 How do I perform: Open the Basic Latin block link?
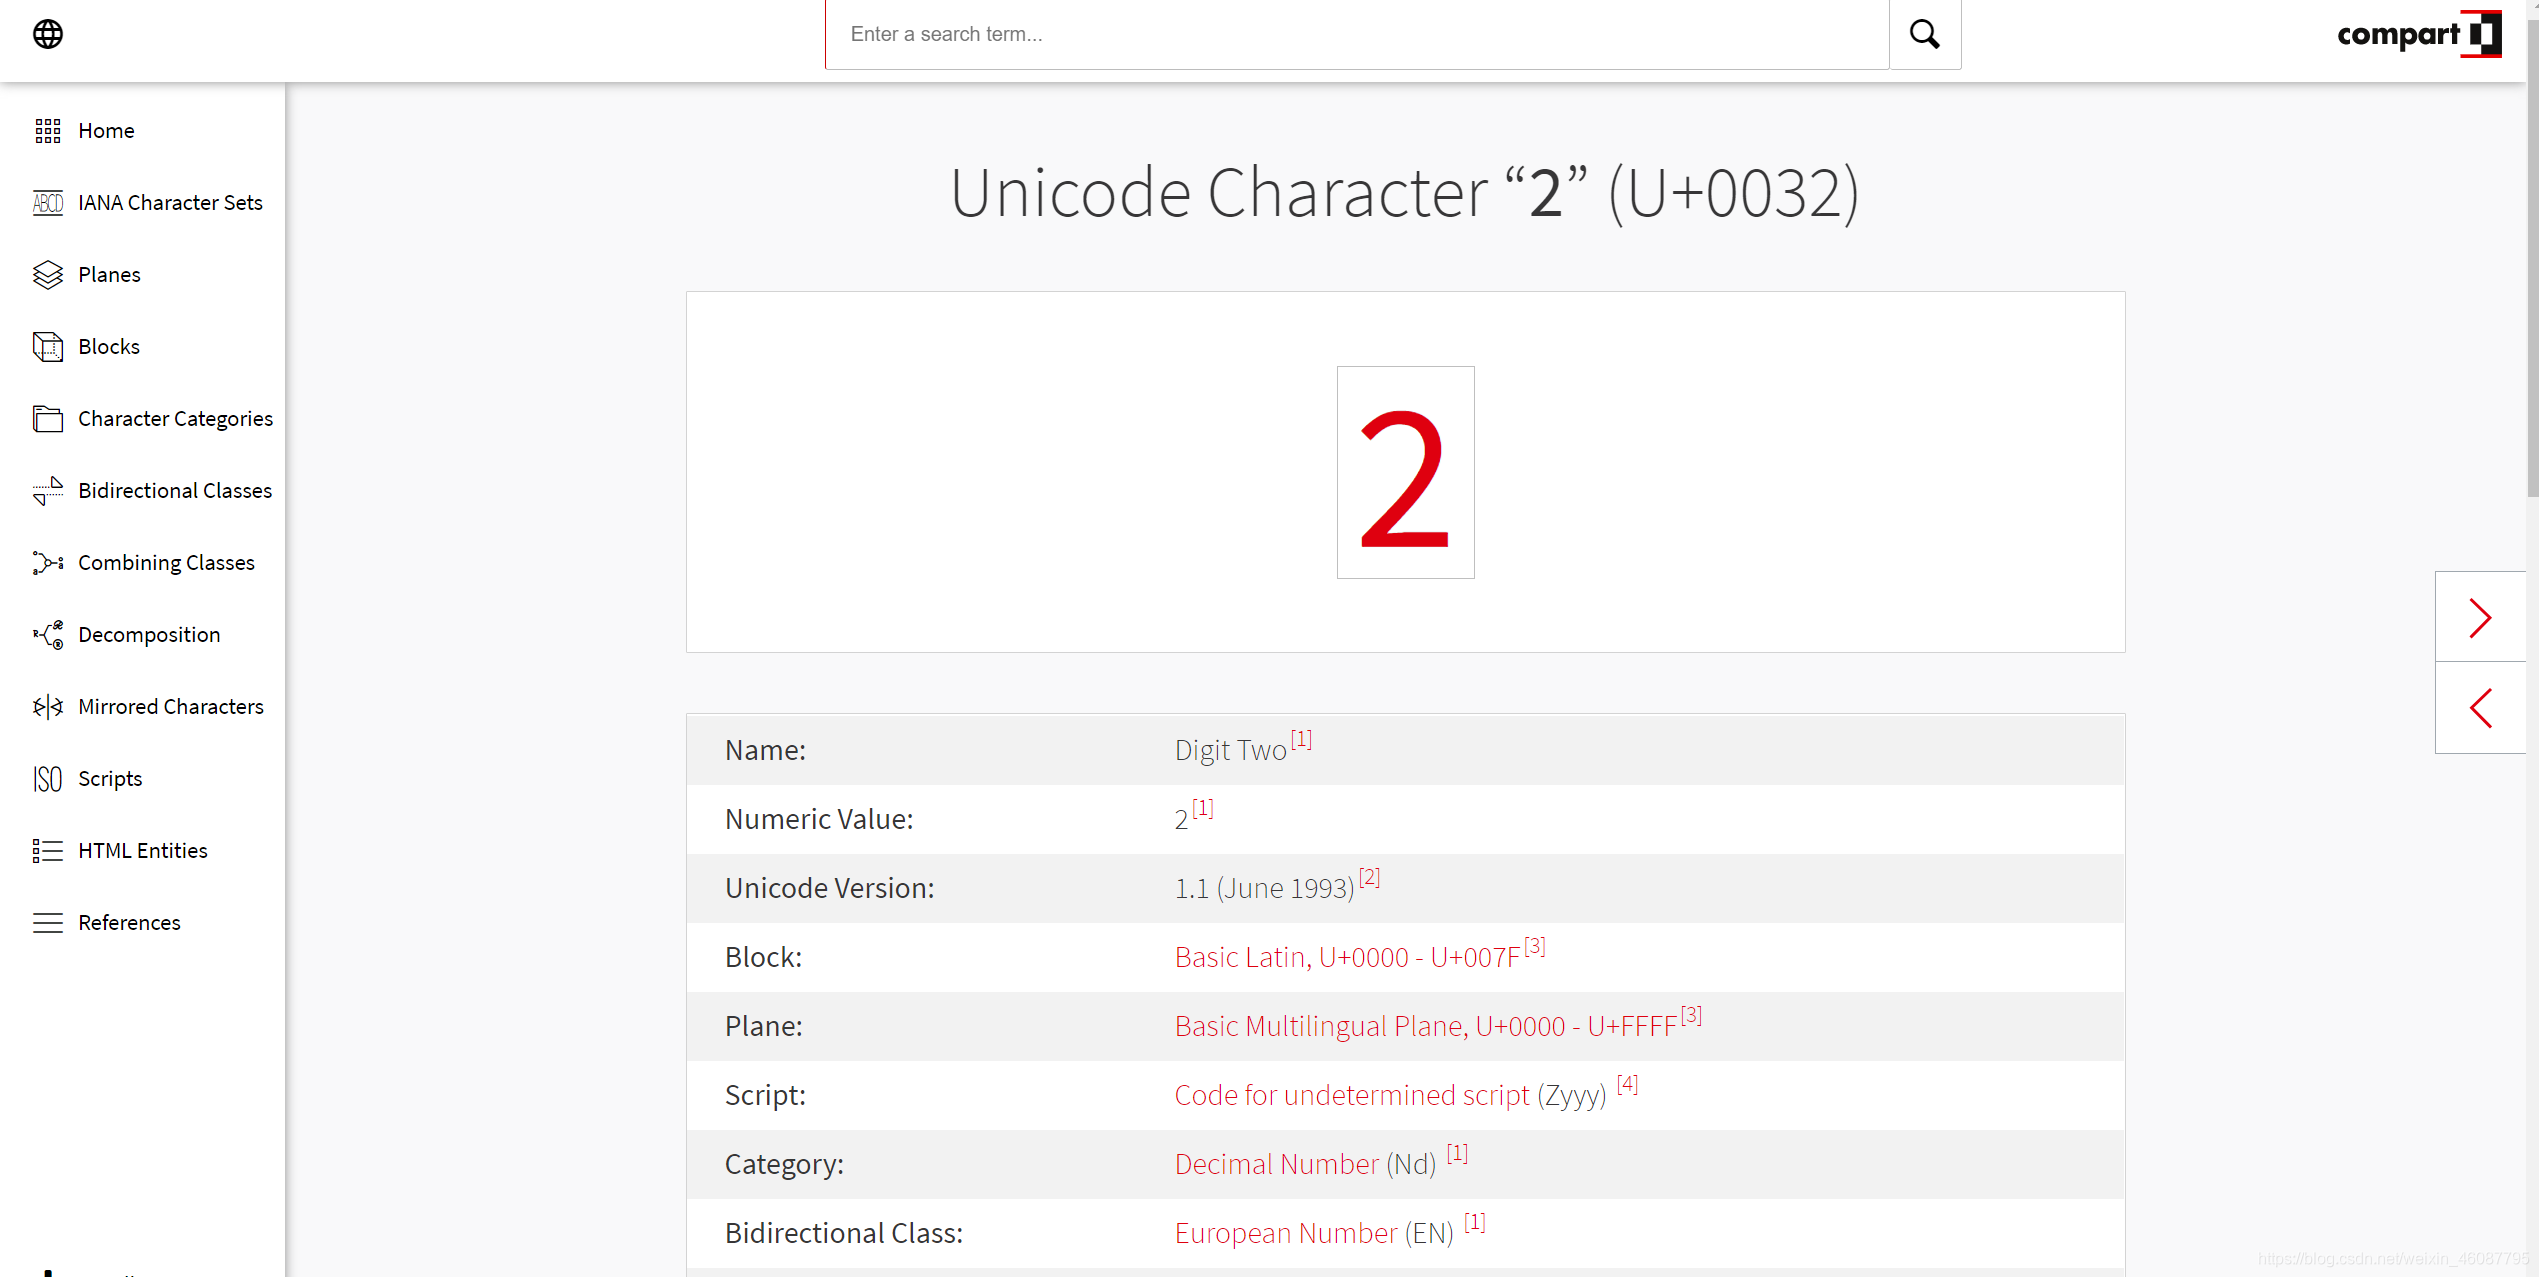pos(1346,957)
